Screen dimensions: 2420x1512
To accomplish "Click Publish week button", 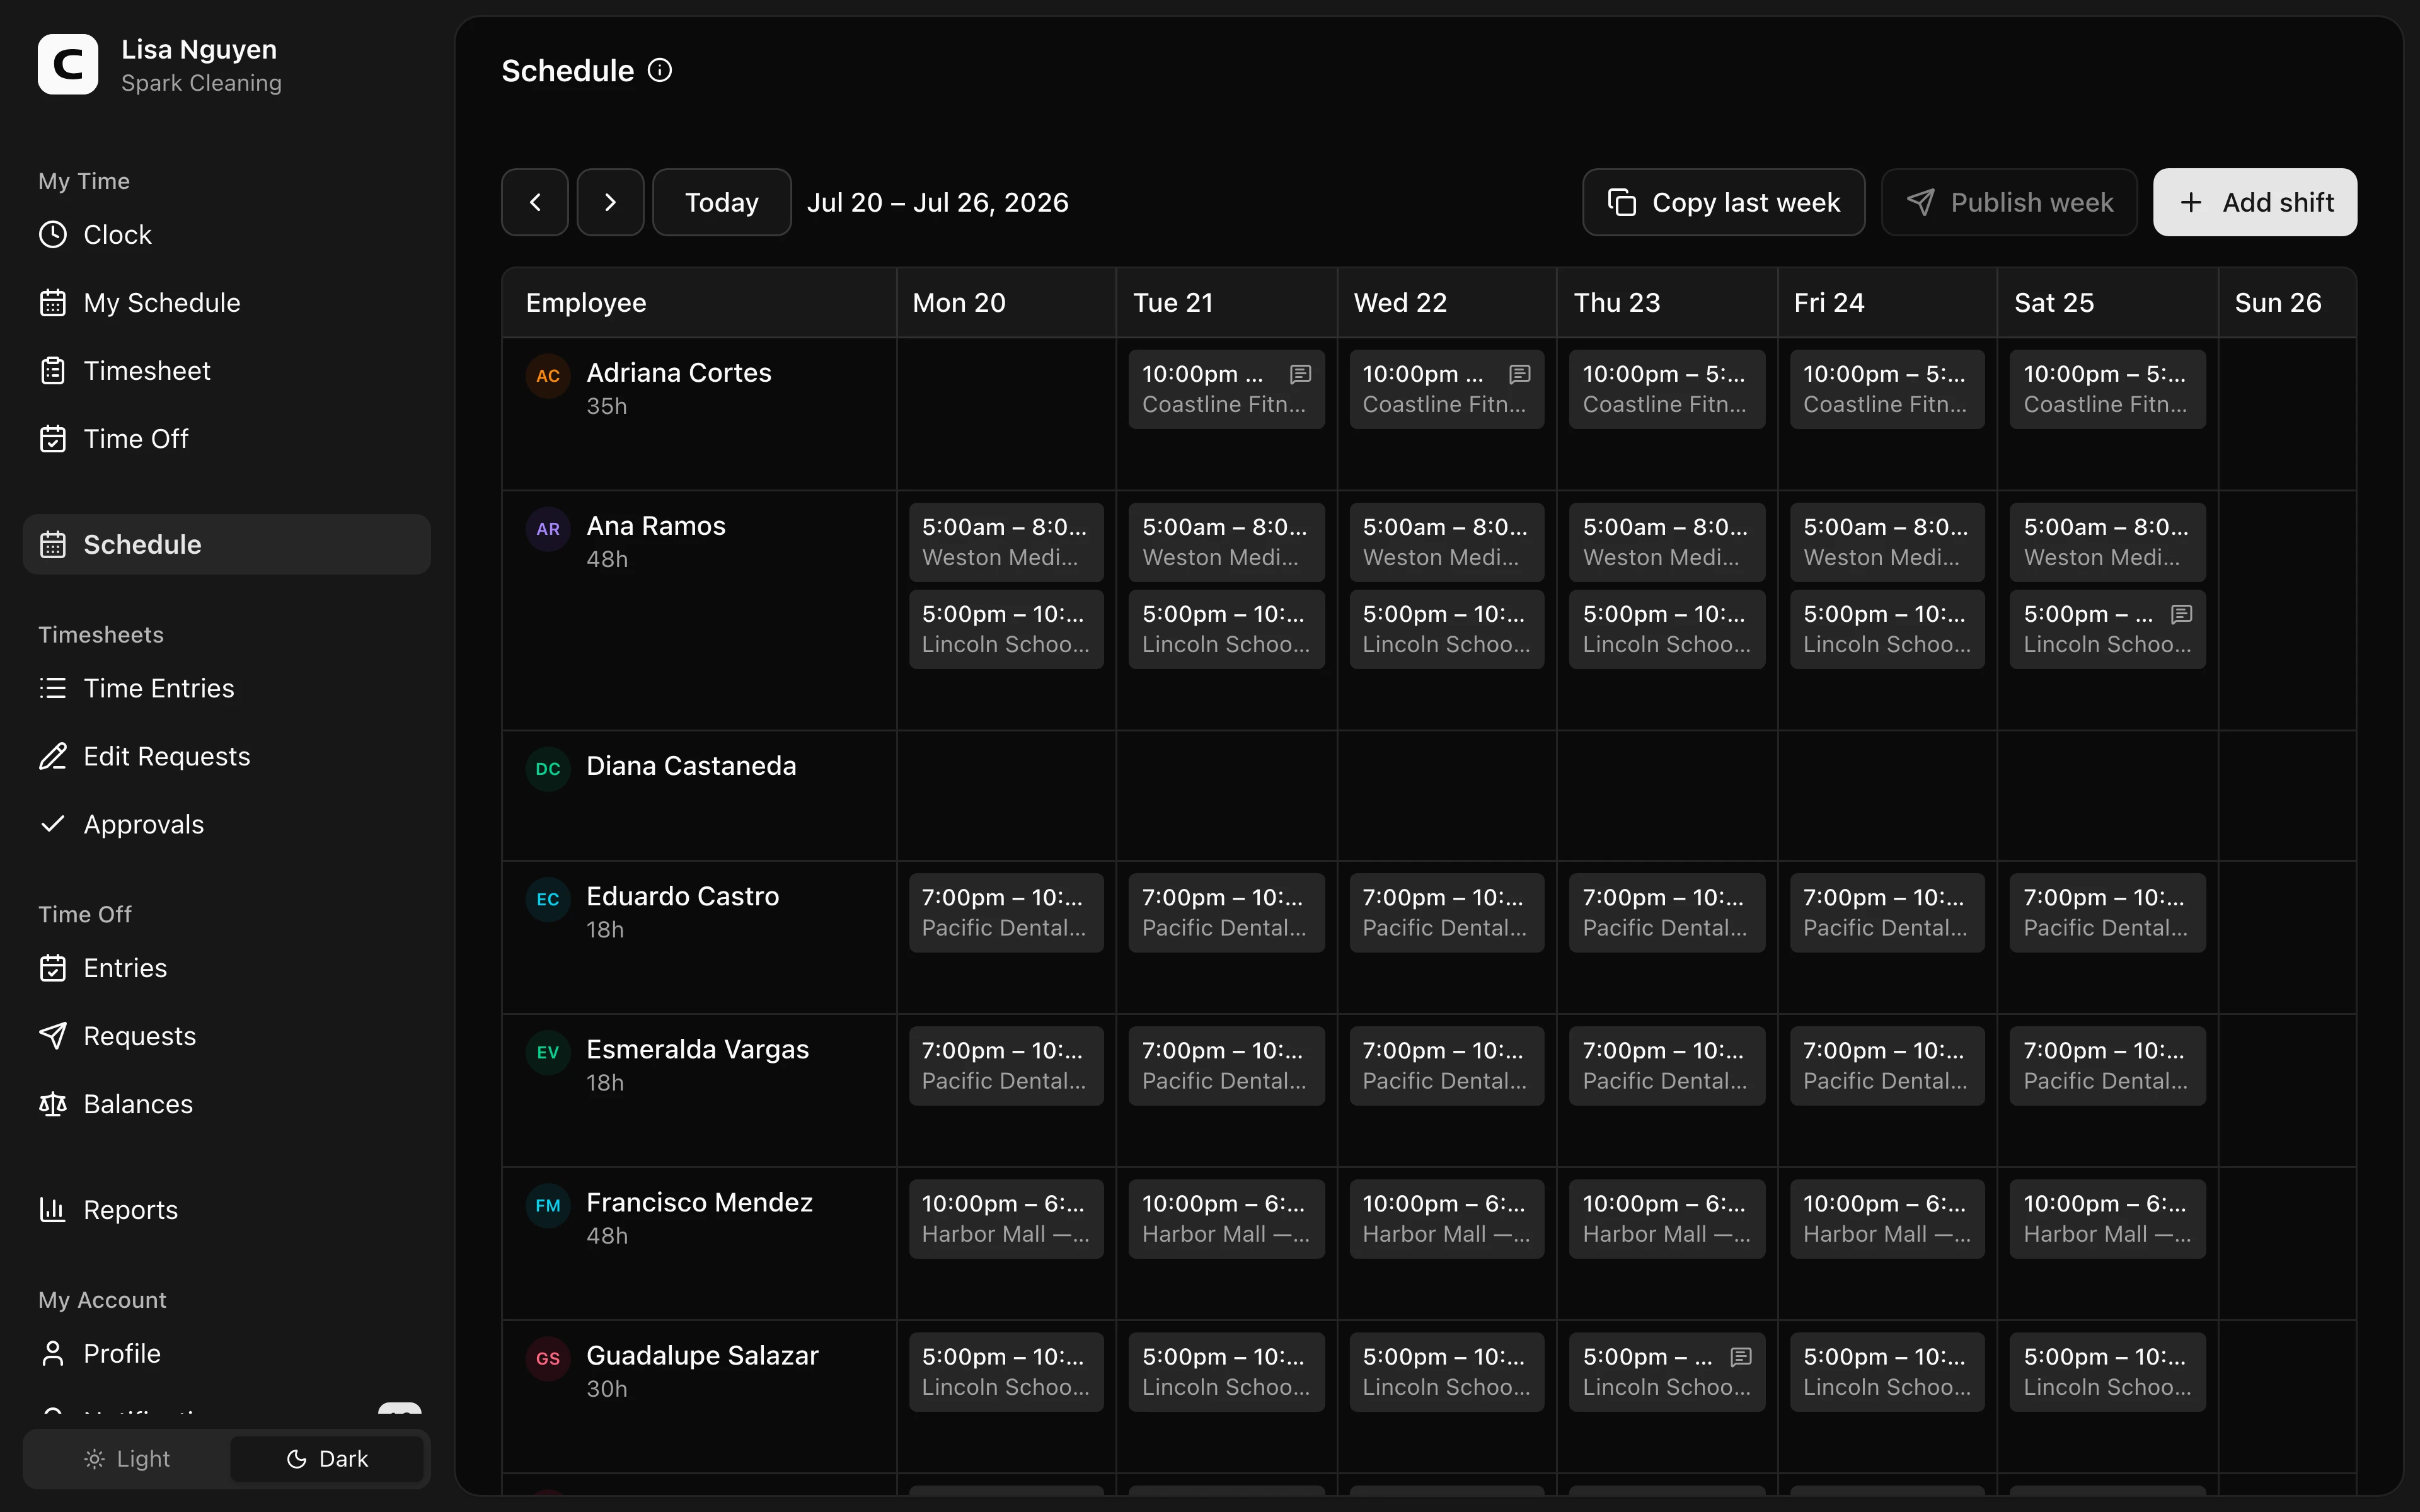I will click(2009, 202).
